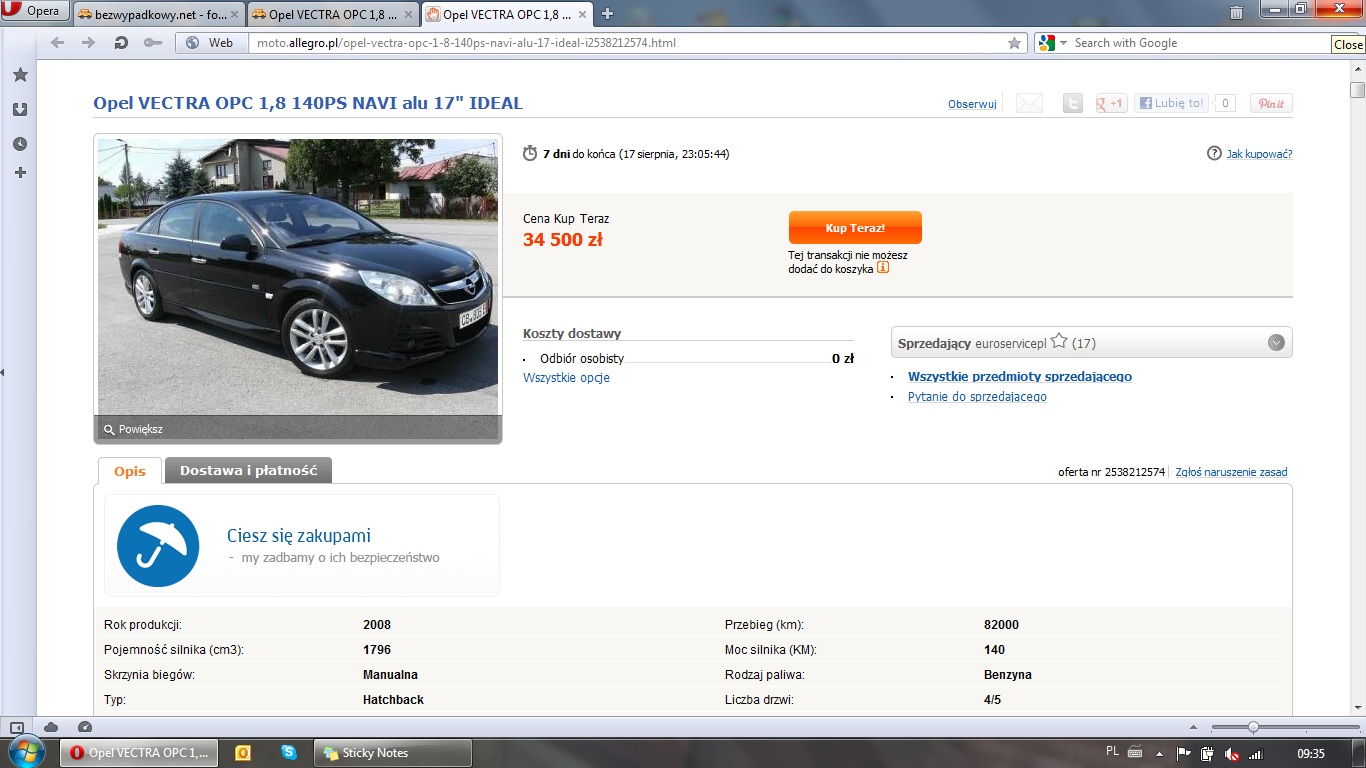The height and width of the screenshot is (768, 1366).
Task: Click the mileage value 82000
Action: click(x=1001, y=625)
